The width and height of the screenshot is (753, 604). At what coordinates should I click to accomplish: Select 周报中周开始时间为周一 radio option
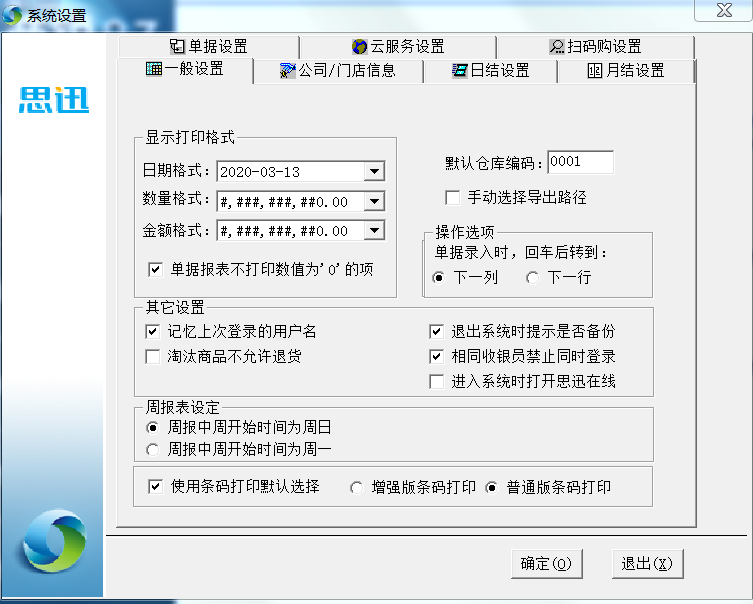pos(153,450)
